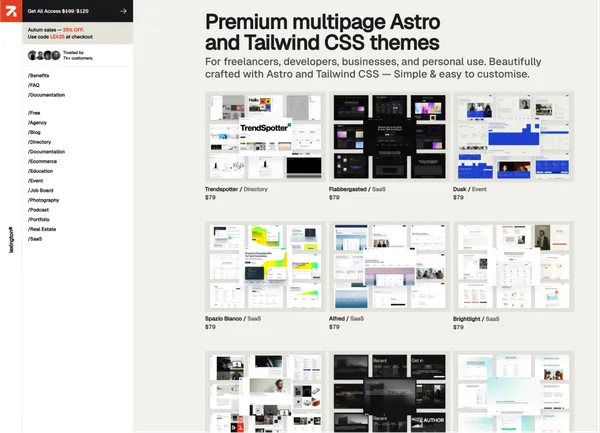The width and height of the screenshot is (600, 433).
Task: Click the orange Lexington logo icon
Action: [10, 11]
